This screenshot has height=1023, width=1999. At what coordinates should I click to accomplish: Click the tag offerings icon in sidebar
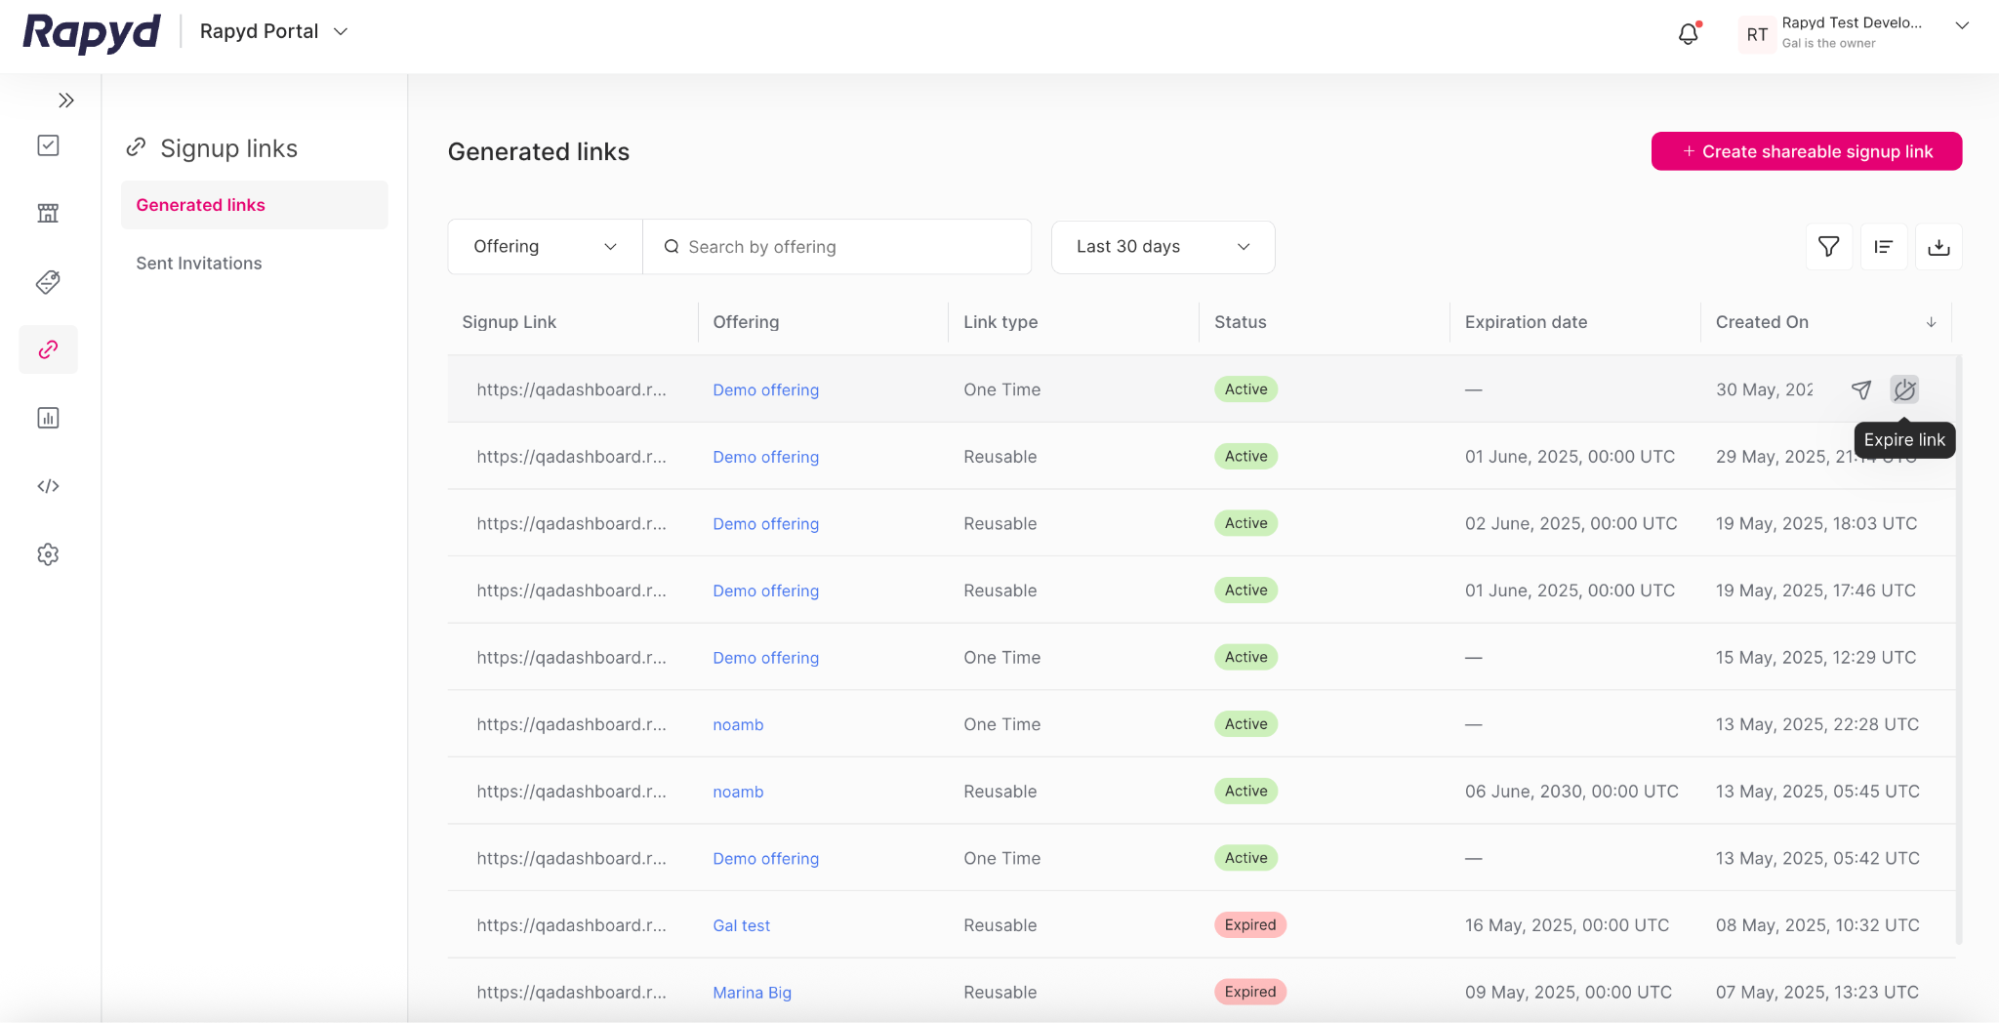tap(47, 281)
